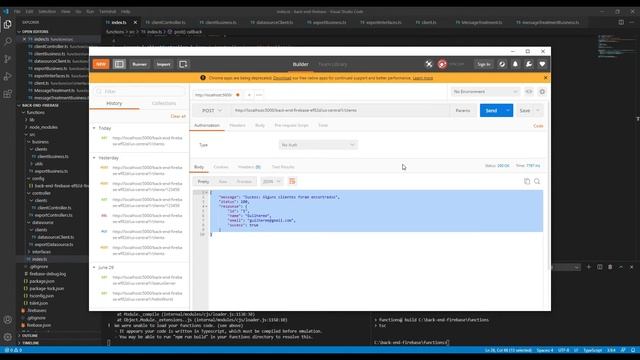Screen dimensions: 640x360
Task: Select the Collections tab in the sidebar
Action: [164, 104]
